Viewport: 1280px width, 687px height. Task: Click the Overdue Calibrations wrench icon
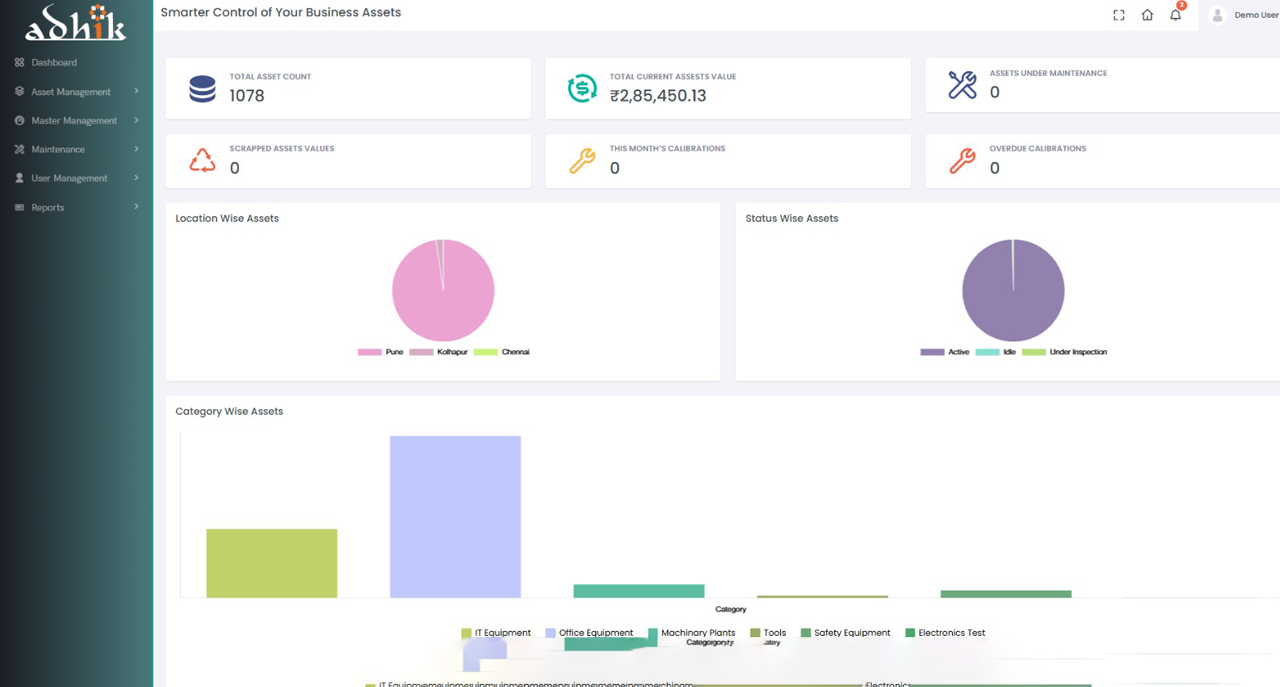(x=962, y=161)
